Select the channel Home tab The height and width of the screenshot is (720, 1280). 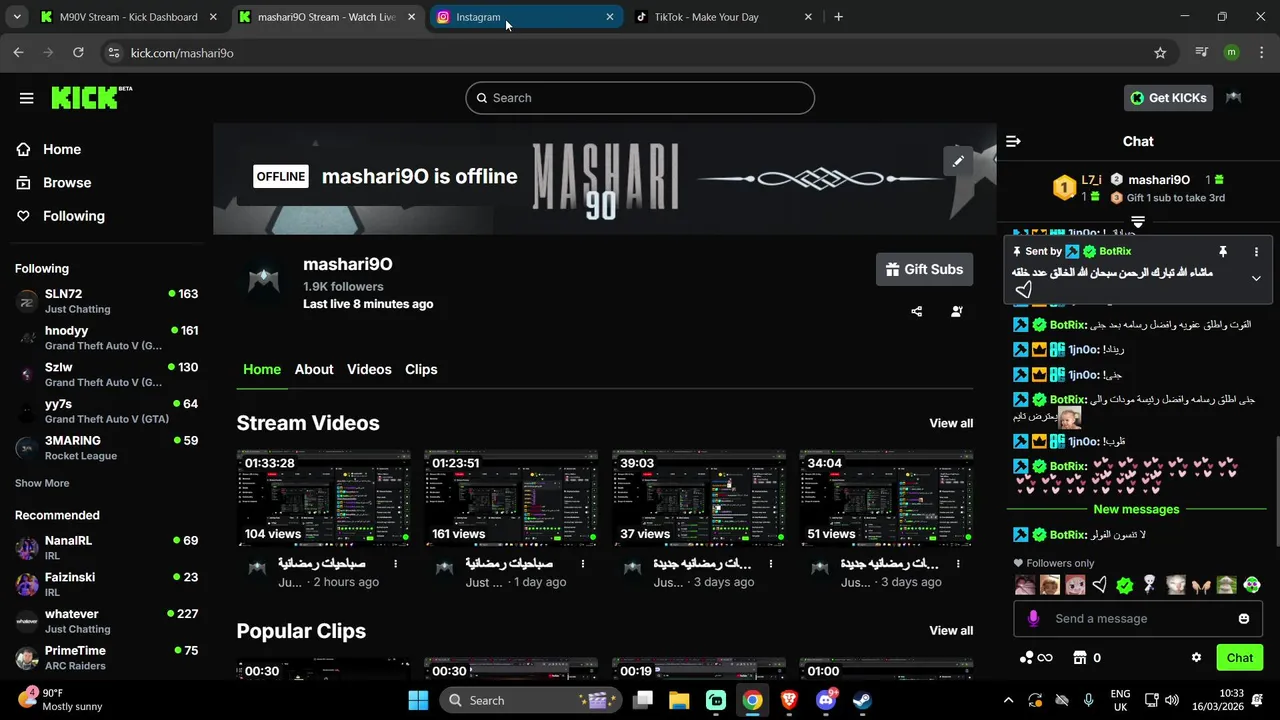pyautogui.click(x=262, y=369)
